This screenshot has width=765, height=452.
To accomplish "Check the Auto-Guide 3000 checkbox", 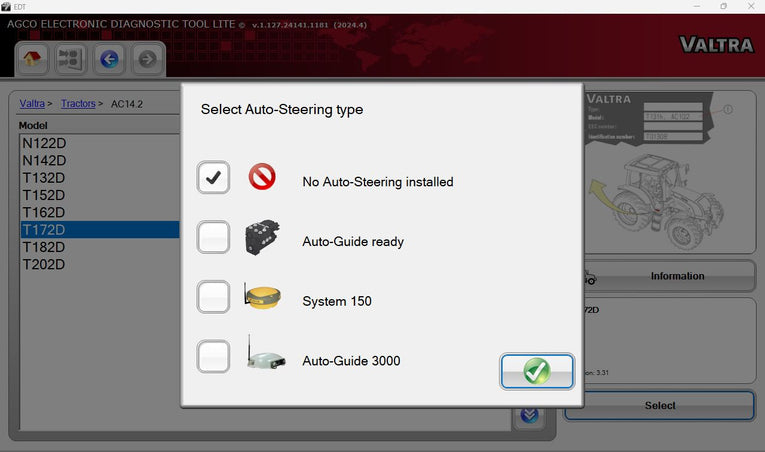I will (213, 356).
